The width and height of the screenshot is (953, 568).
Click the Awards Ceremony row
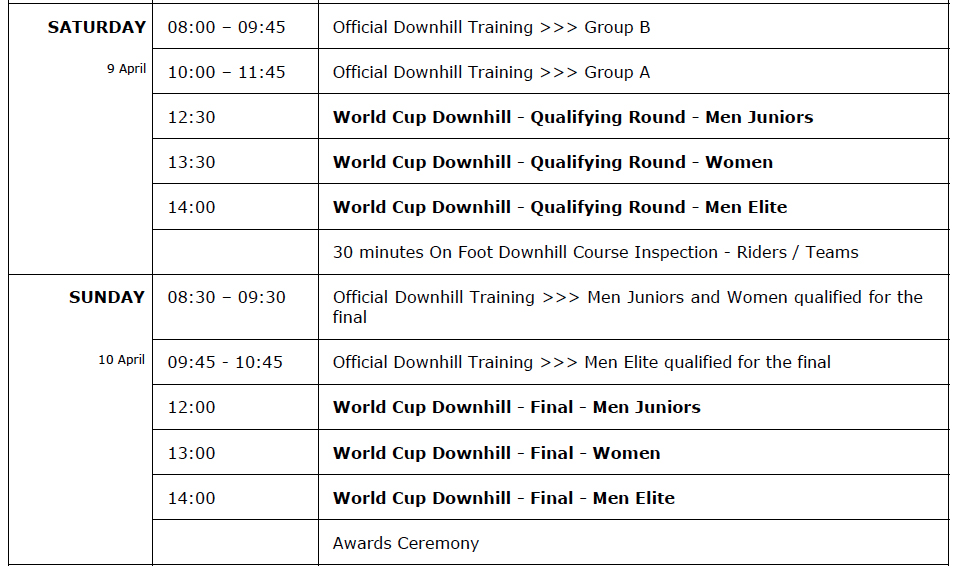(x=405, y=544)
